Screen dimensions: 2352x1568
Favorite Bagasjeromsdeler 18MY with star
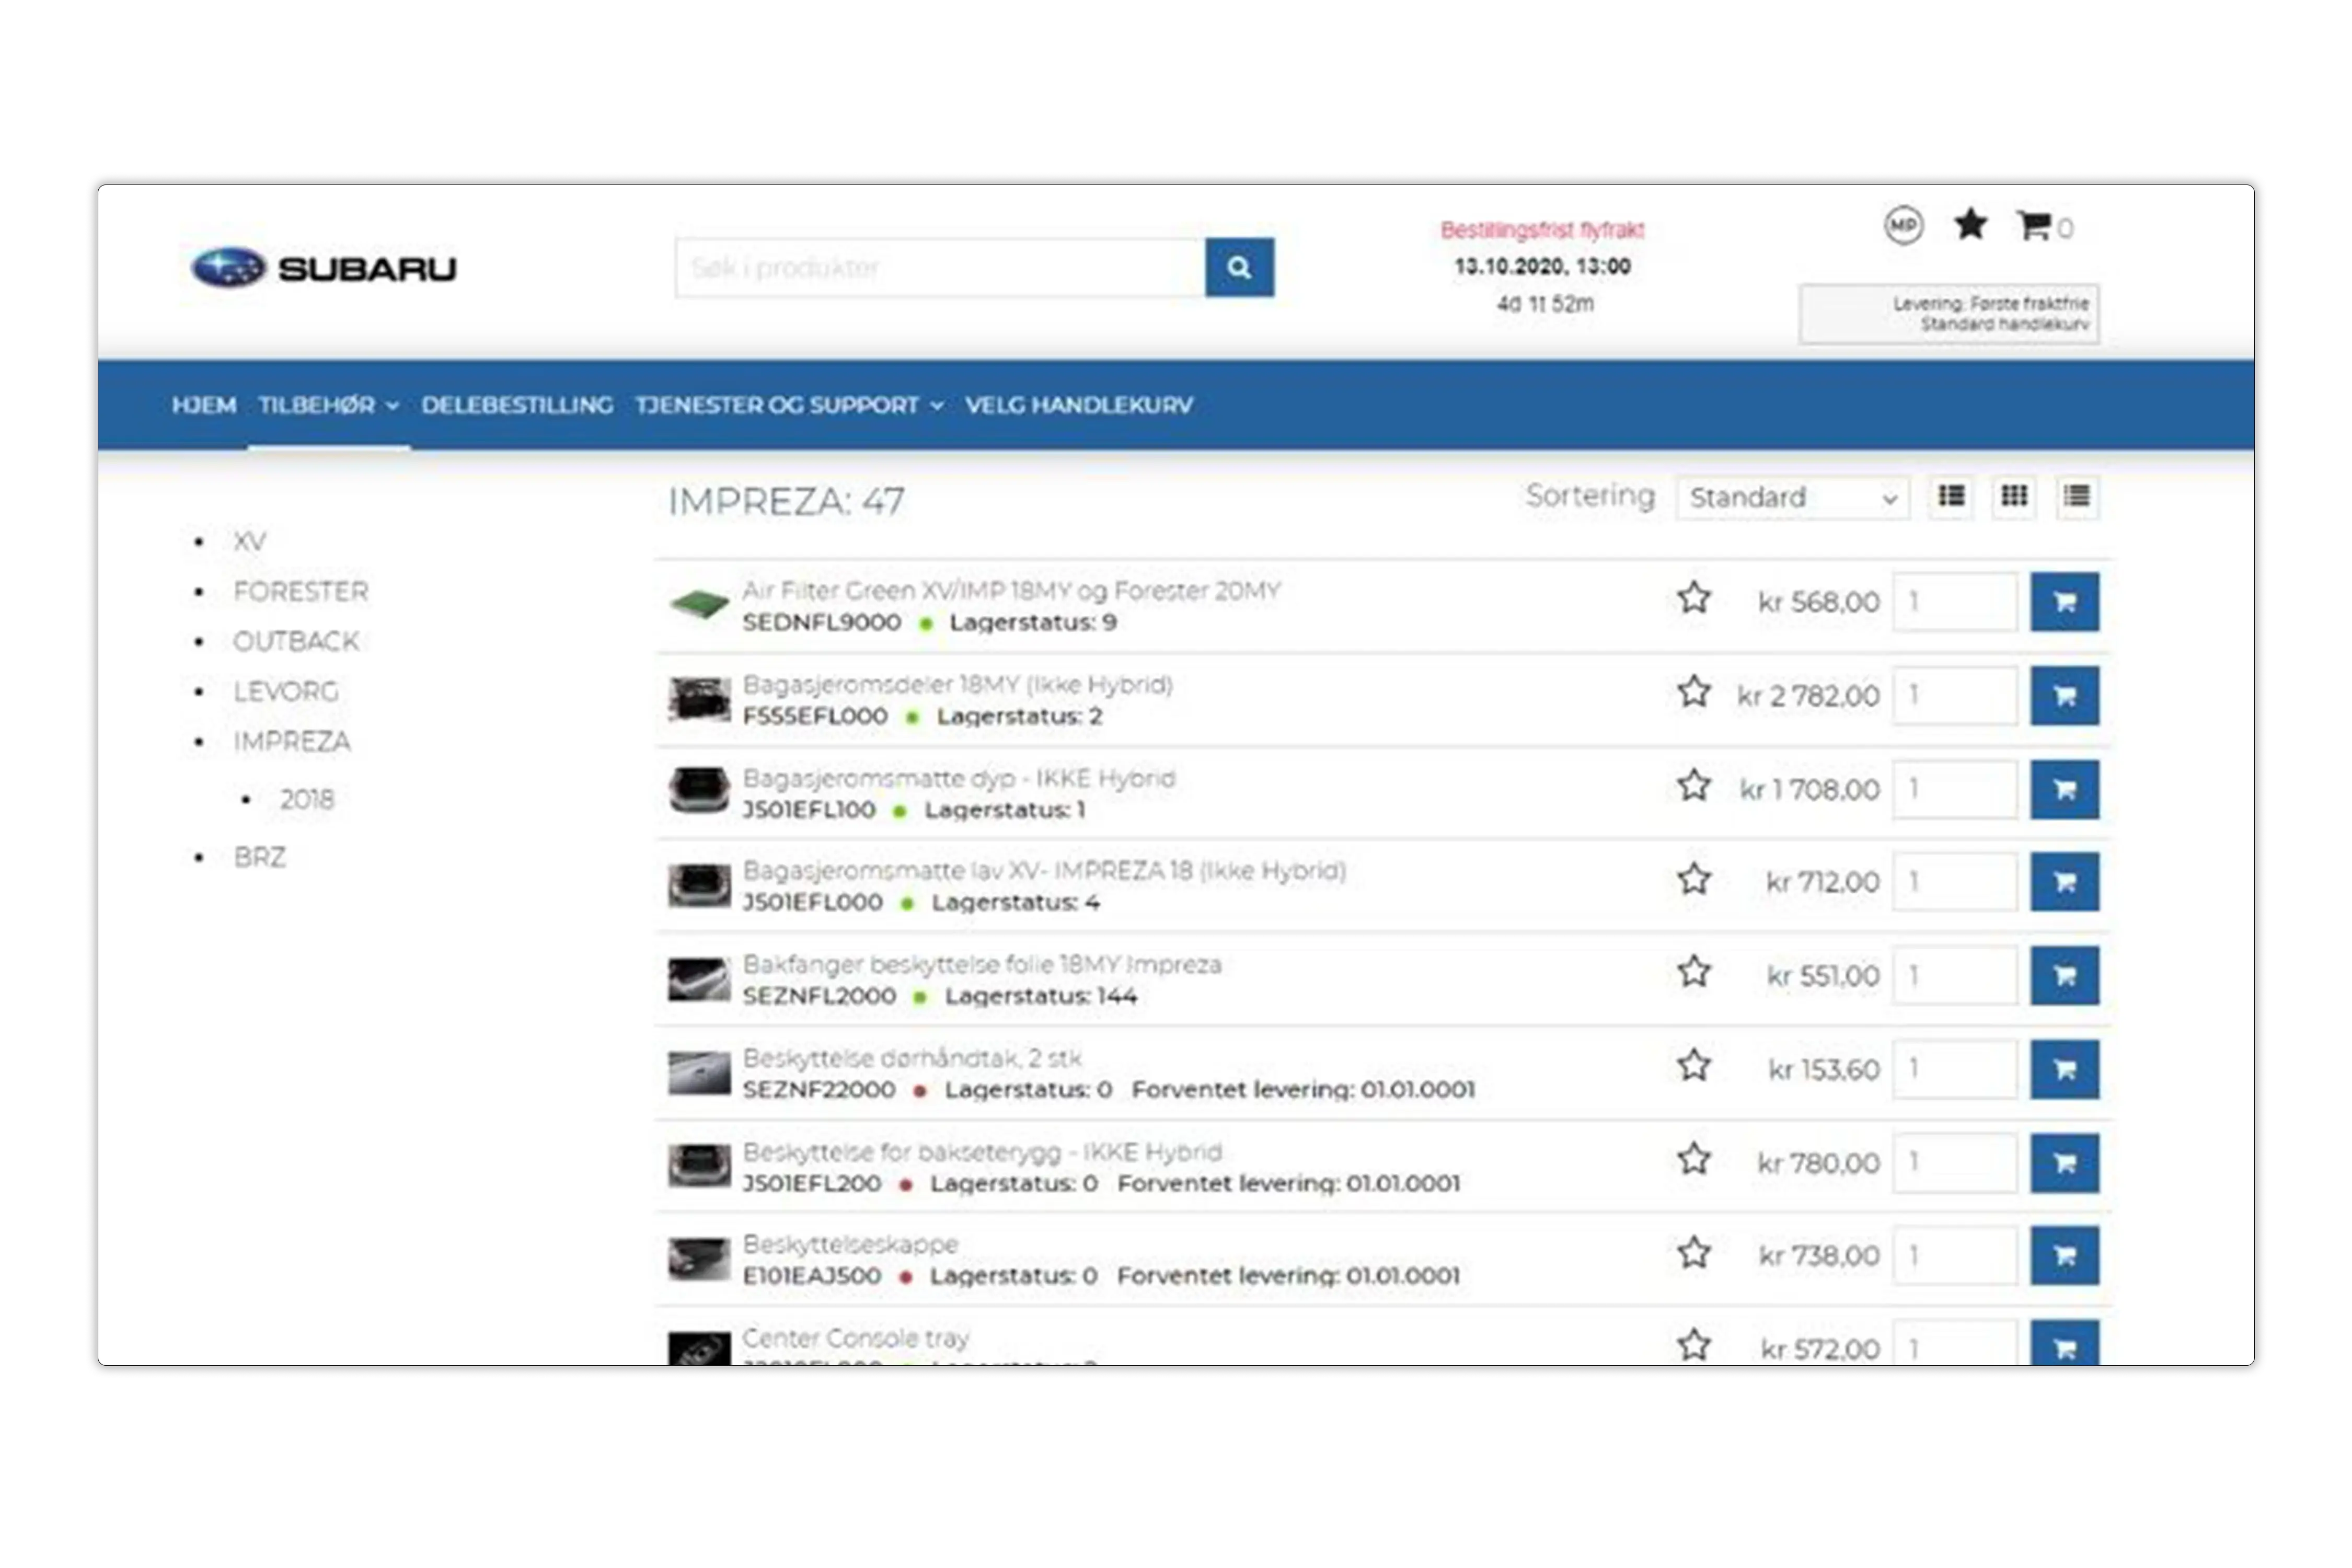pos(1694,691)
